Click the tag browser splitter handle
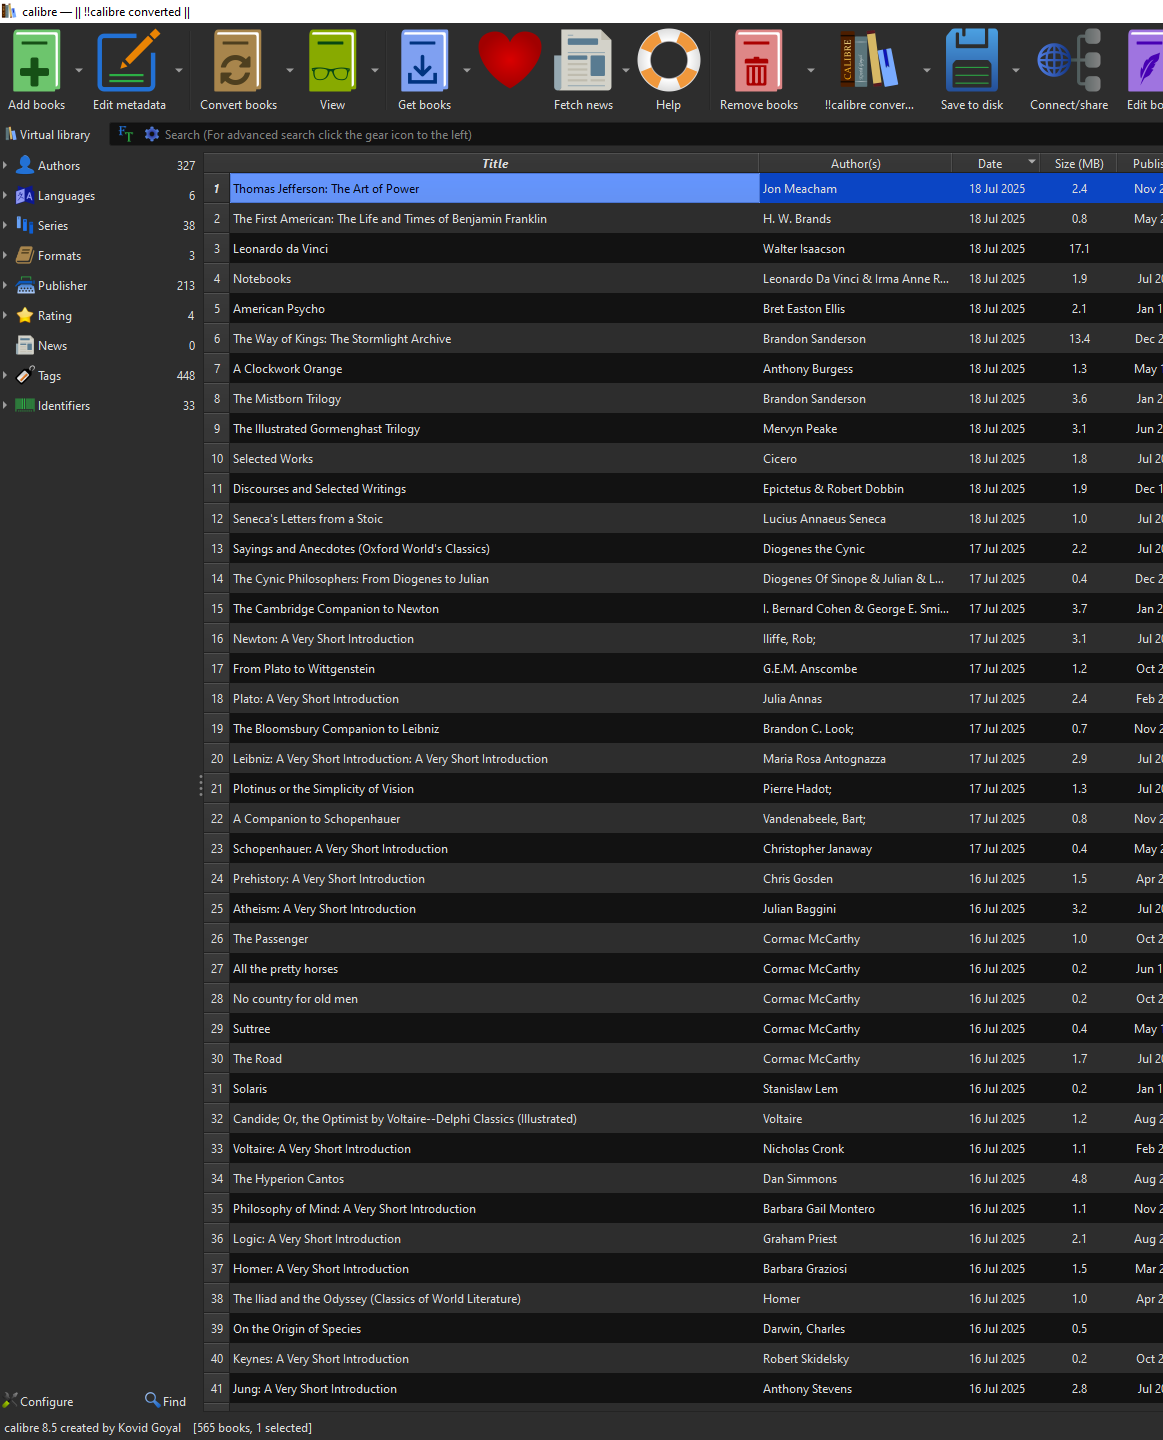The image size is (1163, 1440). click(200, 786)
